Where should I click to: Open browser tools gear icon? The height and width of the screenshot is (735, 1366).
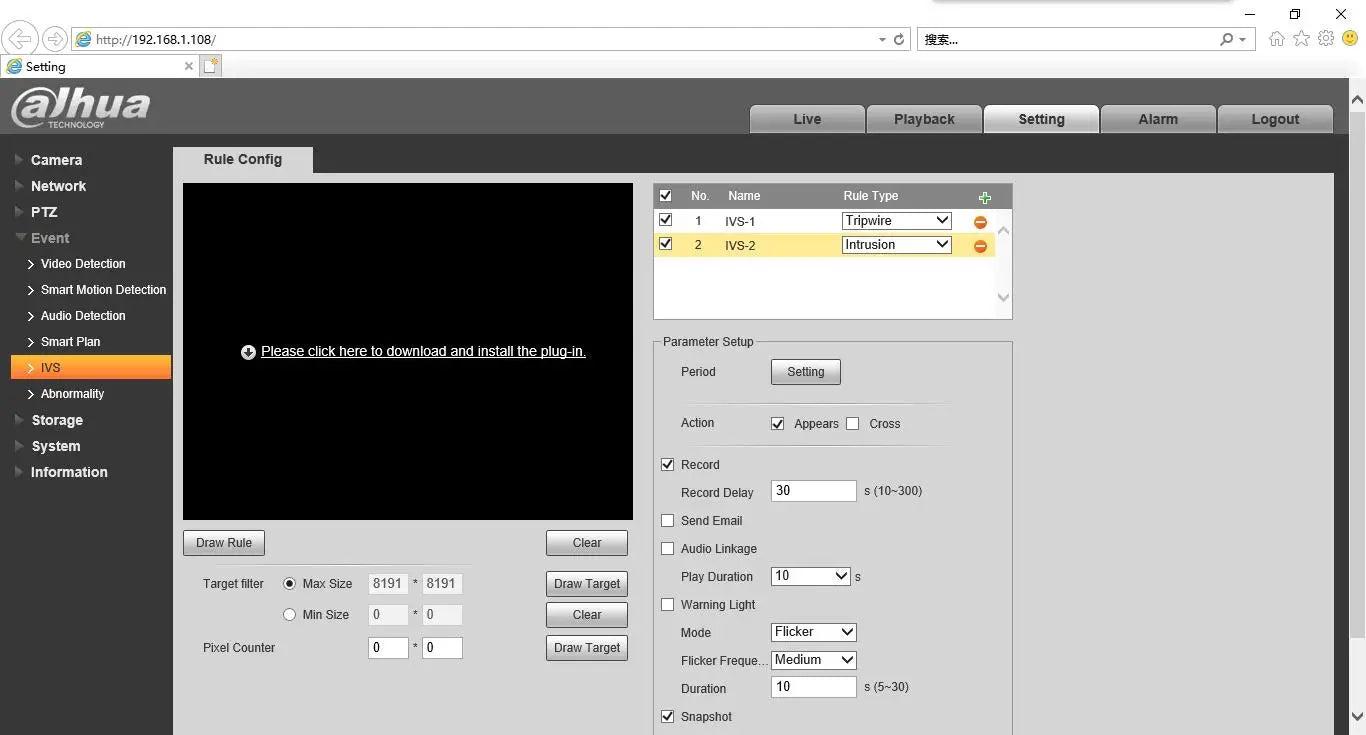tap(1326, 39)
